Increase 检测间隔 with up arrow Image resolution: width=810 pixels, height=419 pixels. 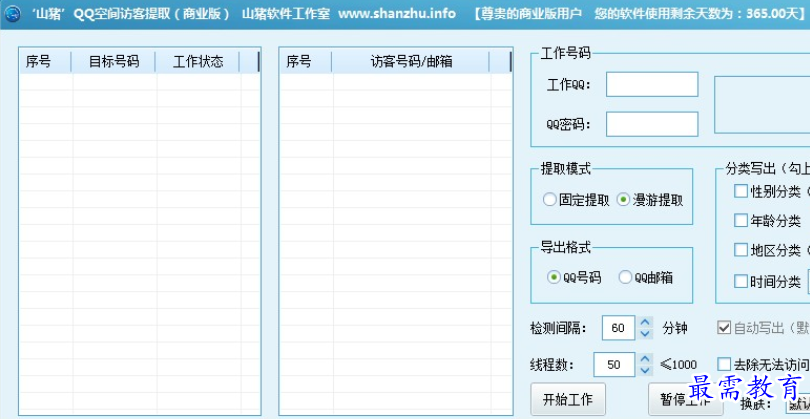click(x=645, y=322)
